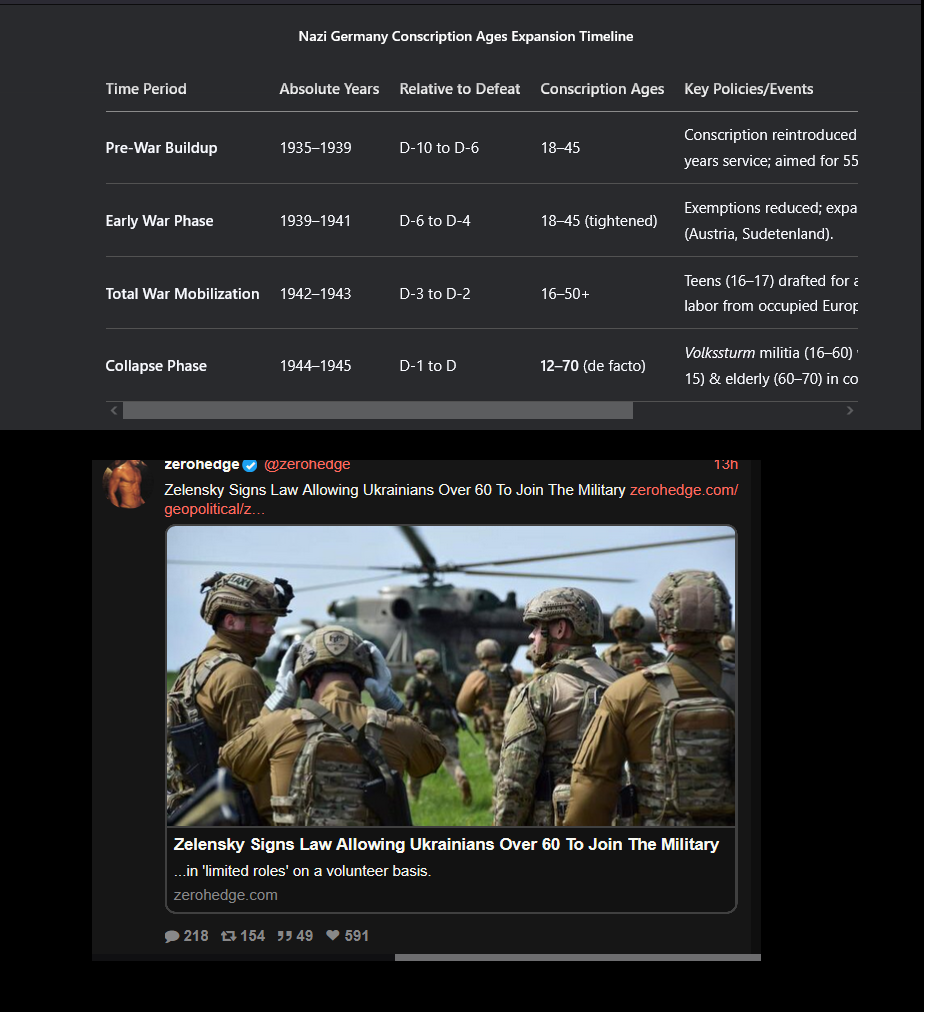The height and width of the screenshot is (1012, 928).
Task: Click the reply icon with 218 comments
Action: (172, 936)
